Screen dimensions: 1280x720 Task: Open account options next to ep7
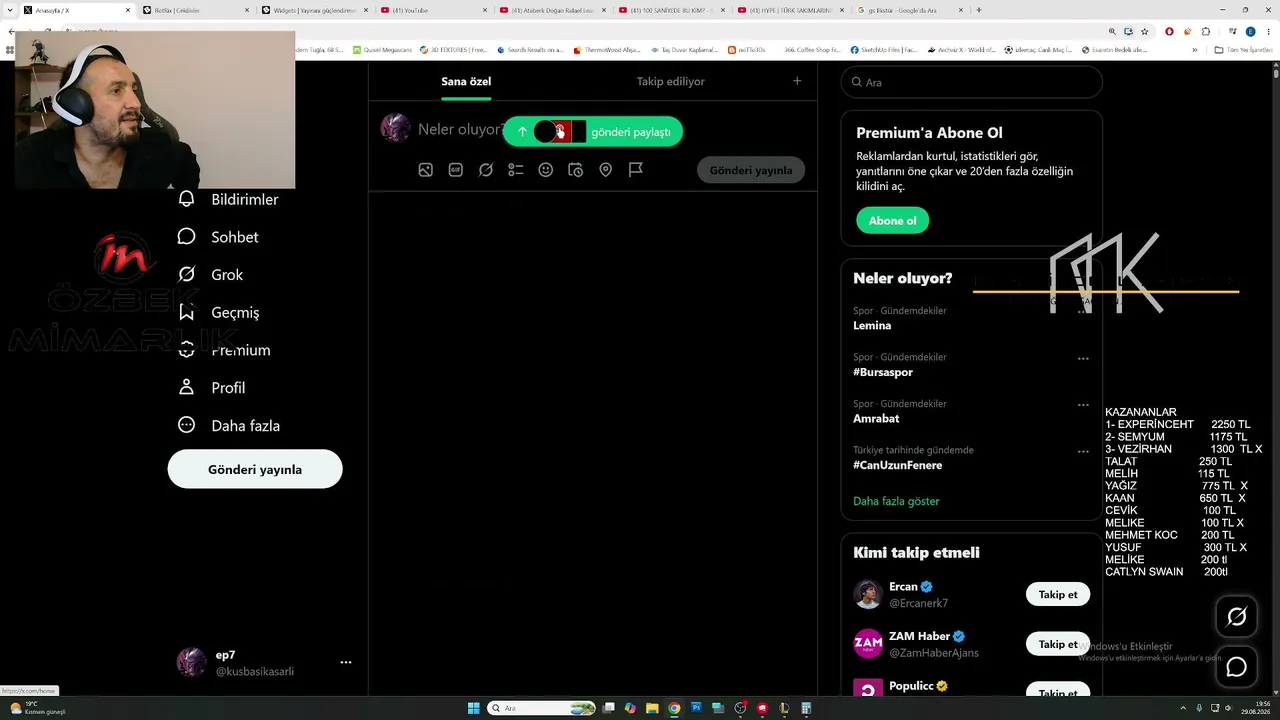(346, 662)
